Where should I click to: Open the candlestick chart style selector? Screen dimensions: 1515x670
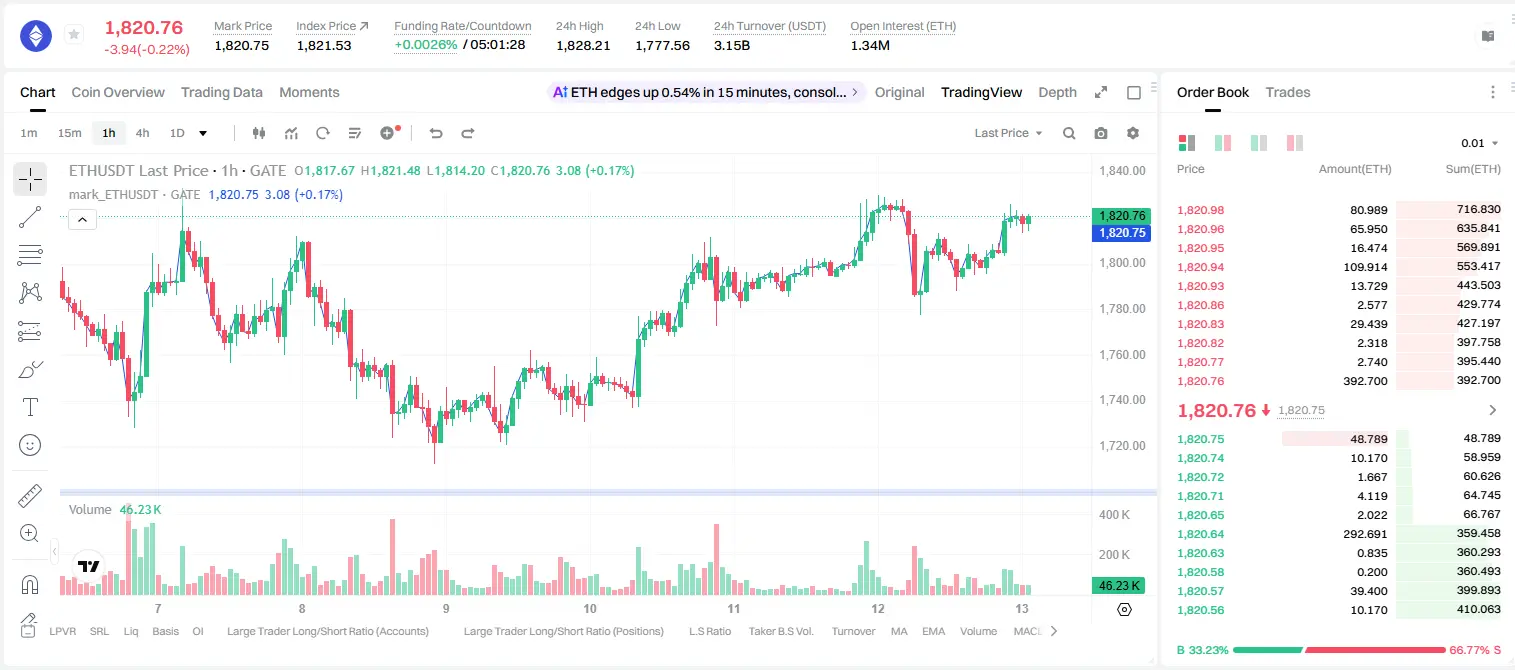(259, 133)
